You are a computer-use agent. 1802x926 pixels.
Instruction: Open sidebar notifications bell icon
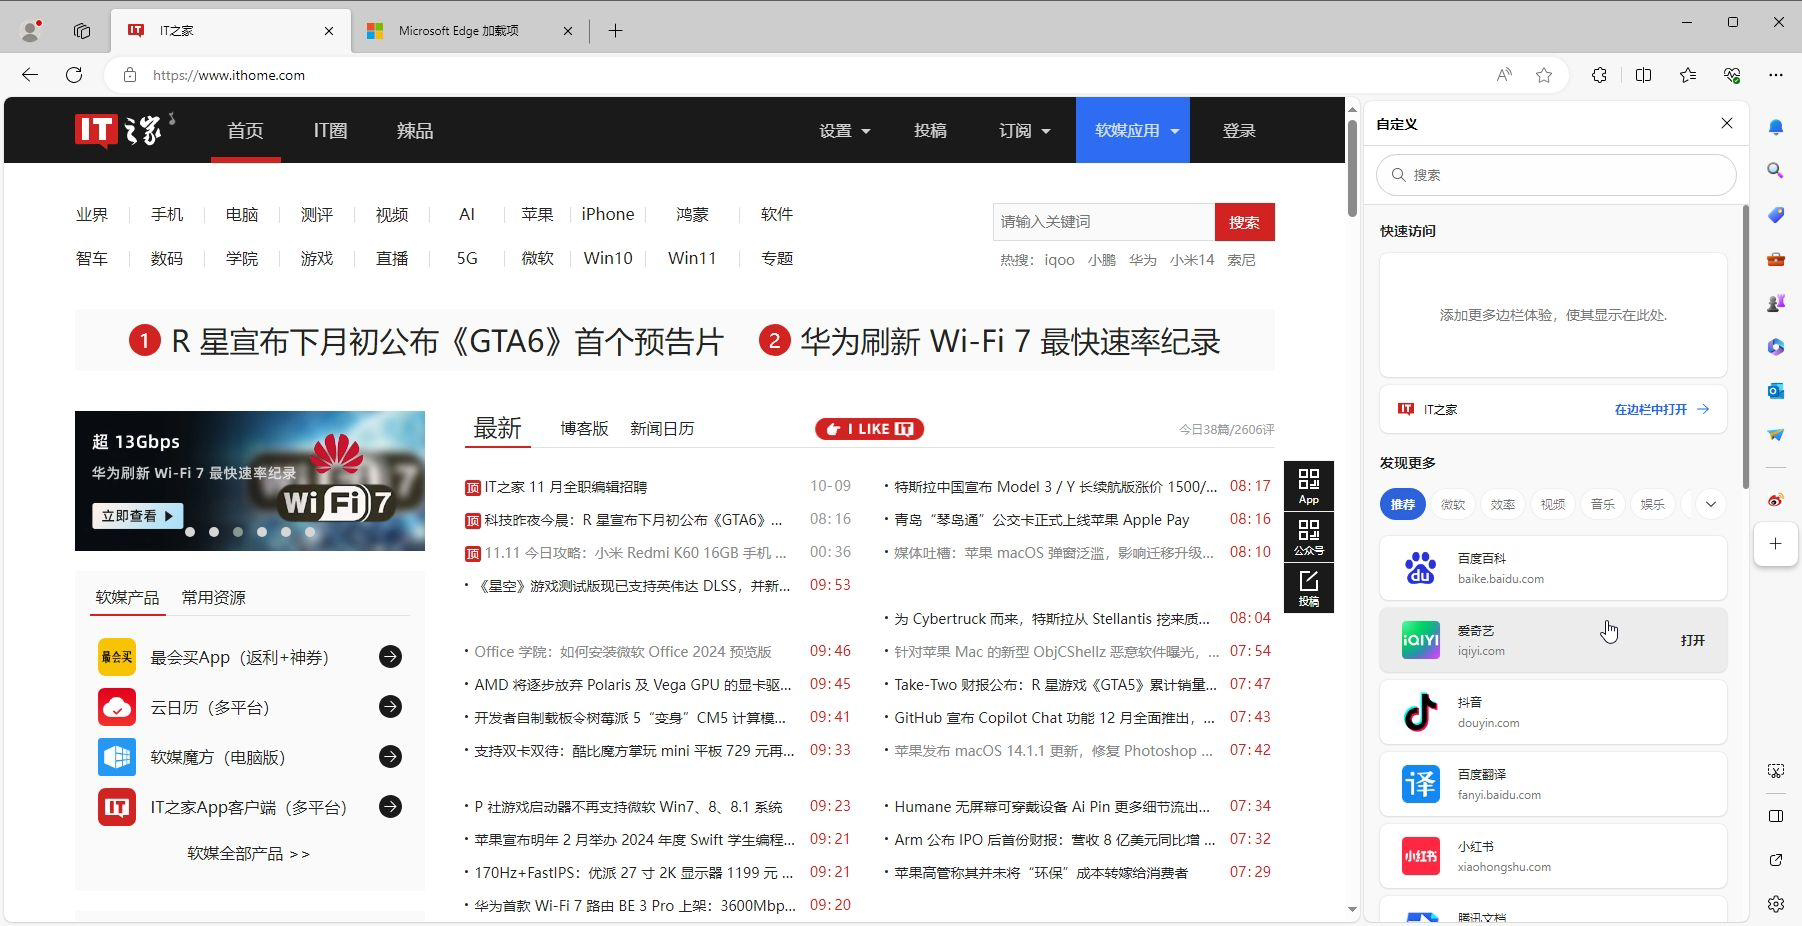click(x=1776, y=127)
